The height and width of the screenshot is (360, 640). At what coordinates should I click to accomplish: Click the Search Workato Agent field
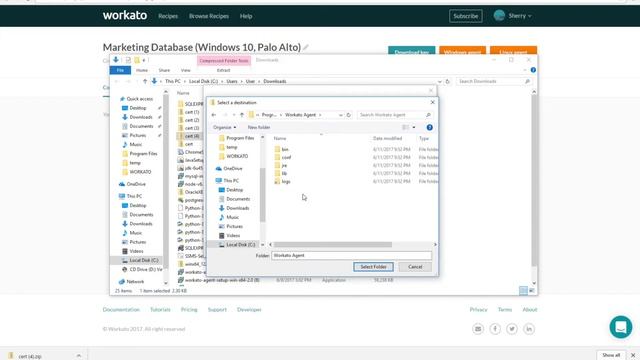(x=395, y=115)
